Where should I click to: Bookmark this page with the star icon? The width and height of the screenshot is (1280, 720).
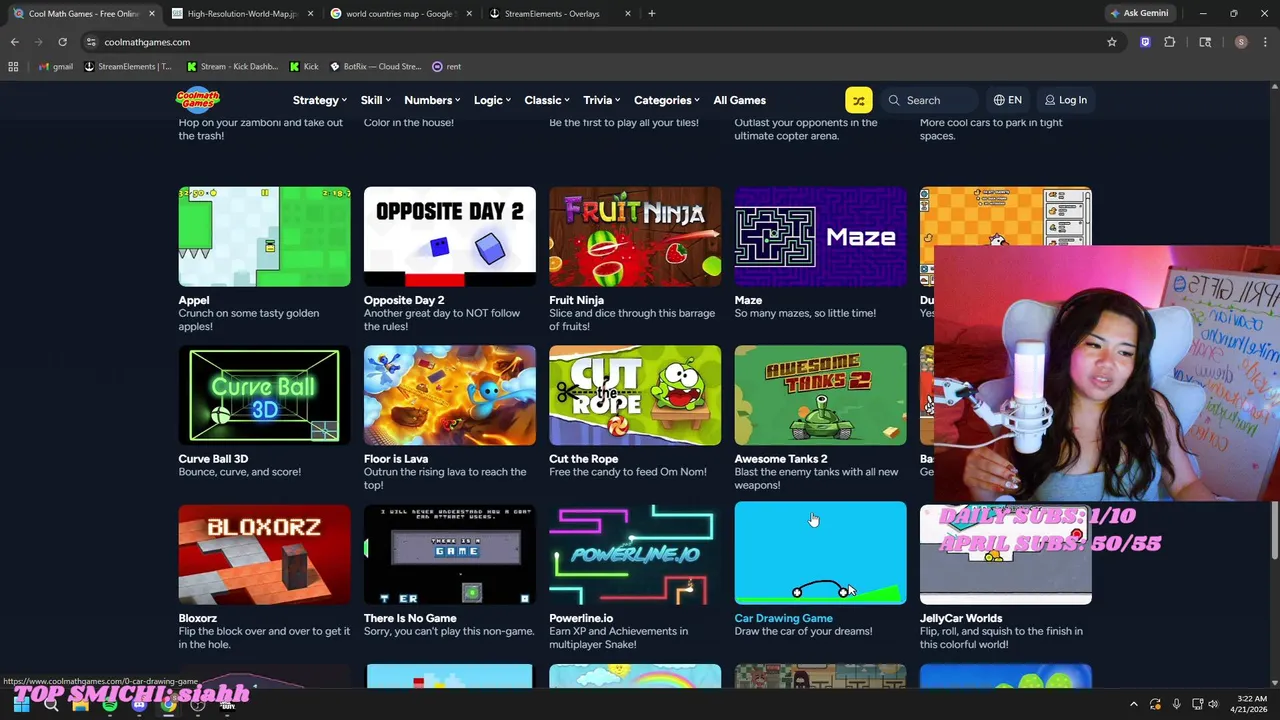(x=1111, y=42)
